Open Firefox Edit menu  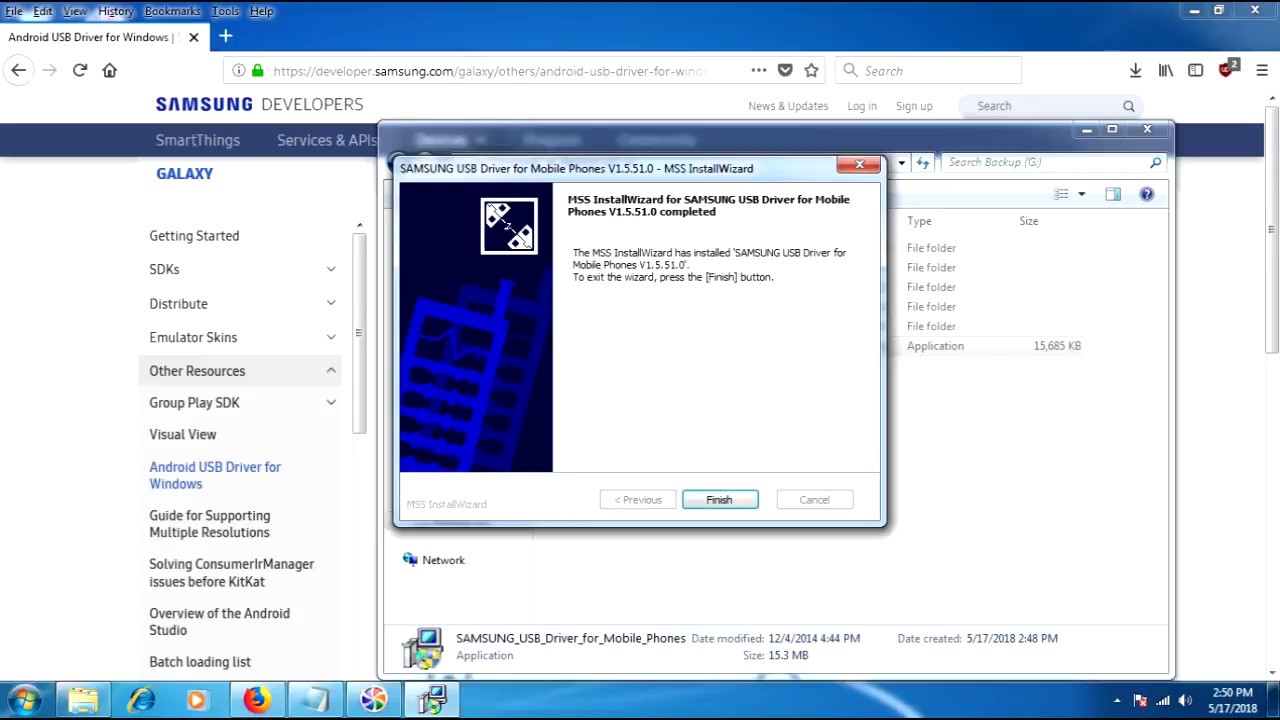(42, 11)
